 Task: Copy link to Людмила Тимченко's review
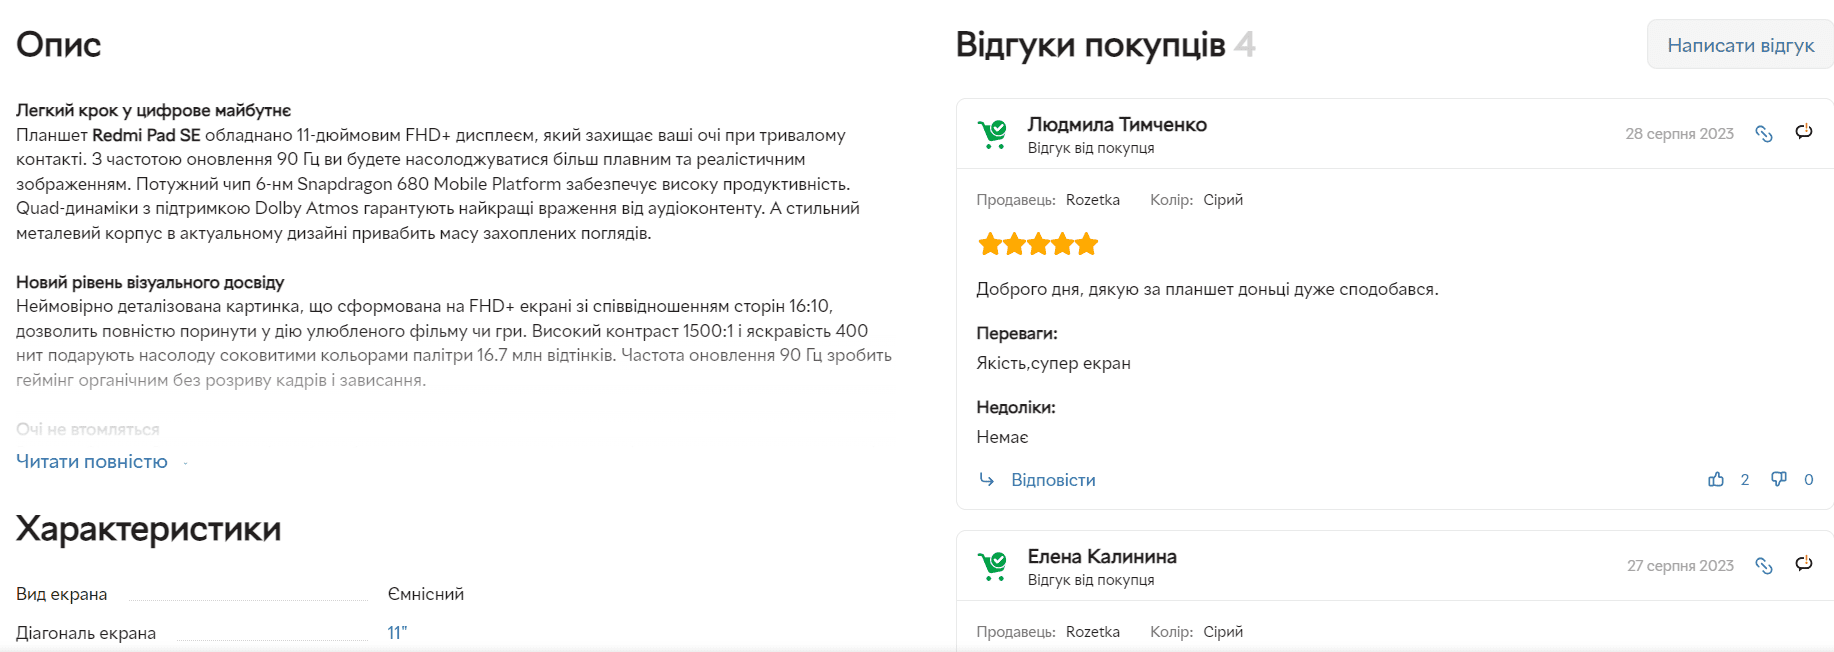[x=1764, y=134]
